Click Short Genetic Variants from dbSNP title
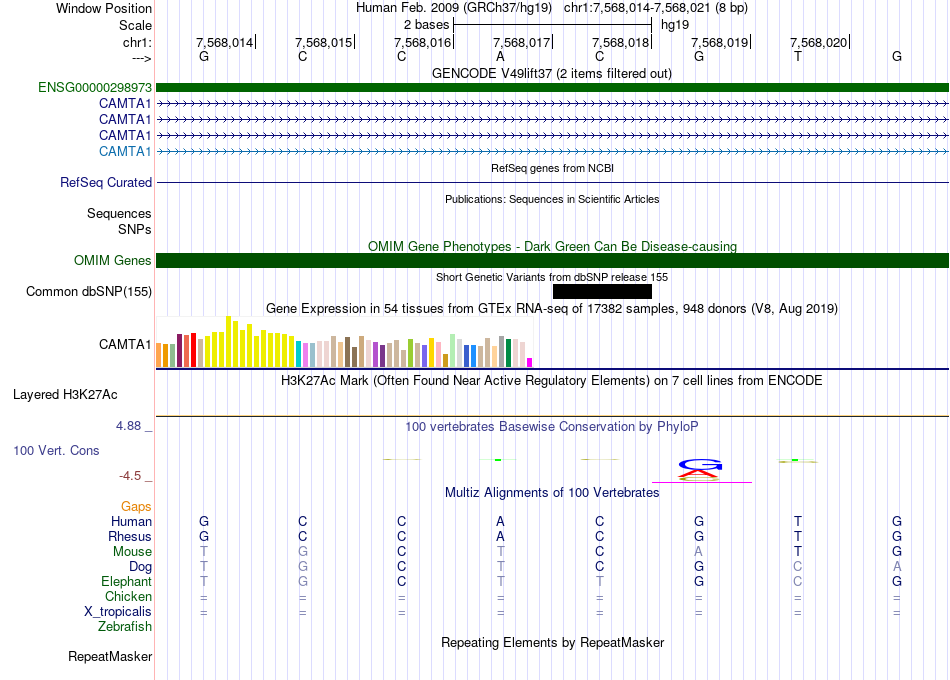950x680 pixels. click(x=552, y=277)
